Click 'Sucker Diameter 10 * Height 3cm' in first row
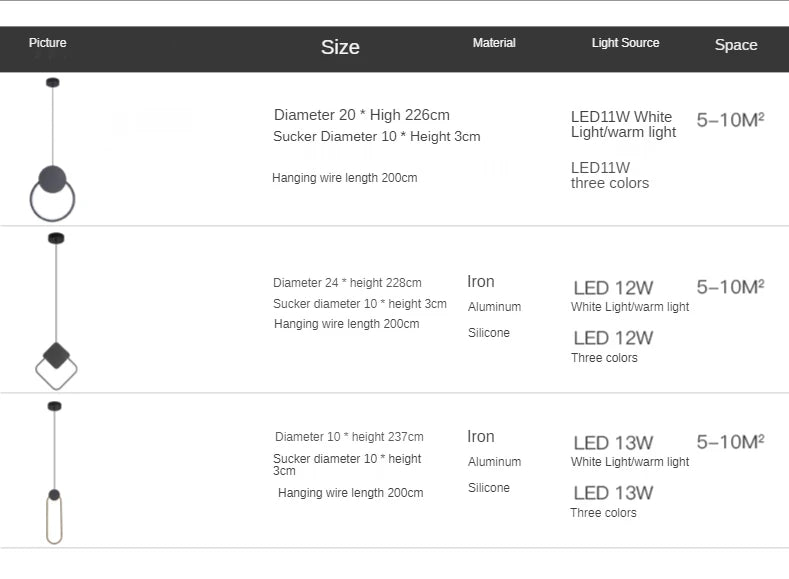 tap(376, 136)
